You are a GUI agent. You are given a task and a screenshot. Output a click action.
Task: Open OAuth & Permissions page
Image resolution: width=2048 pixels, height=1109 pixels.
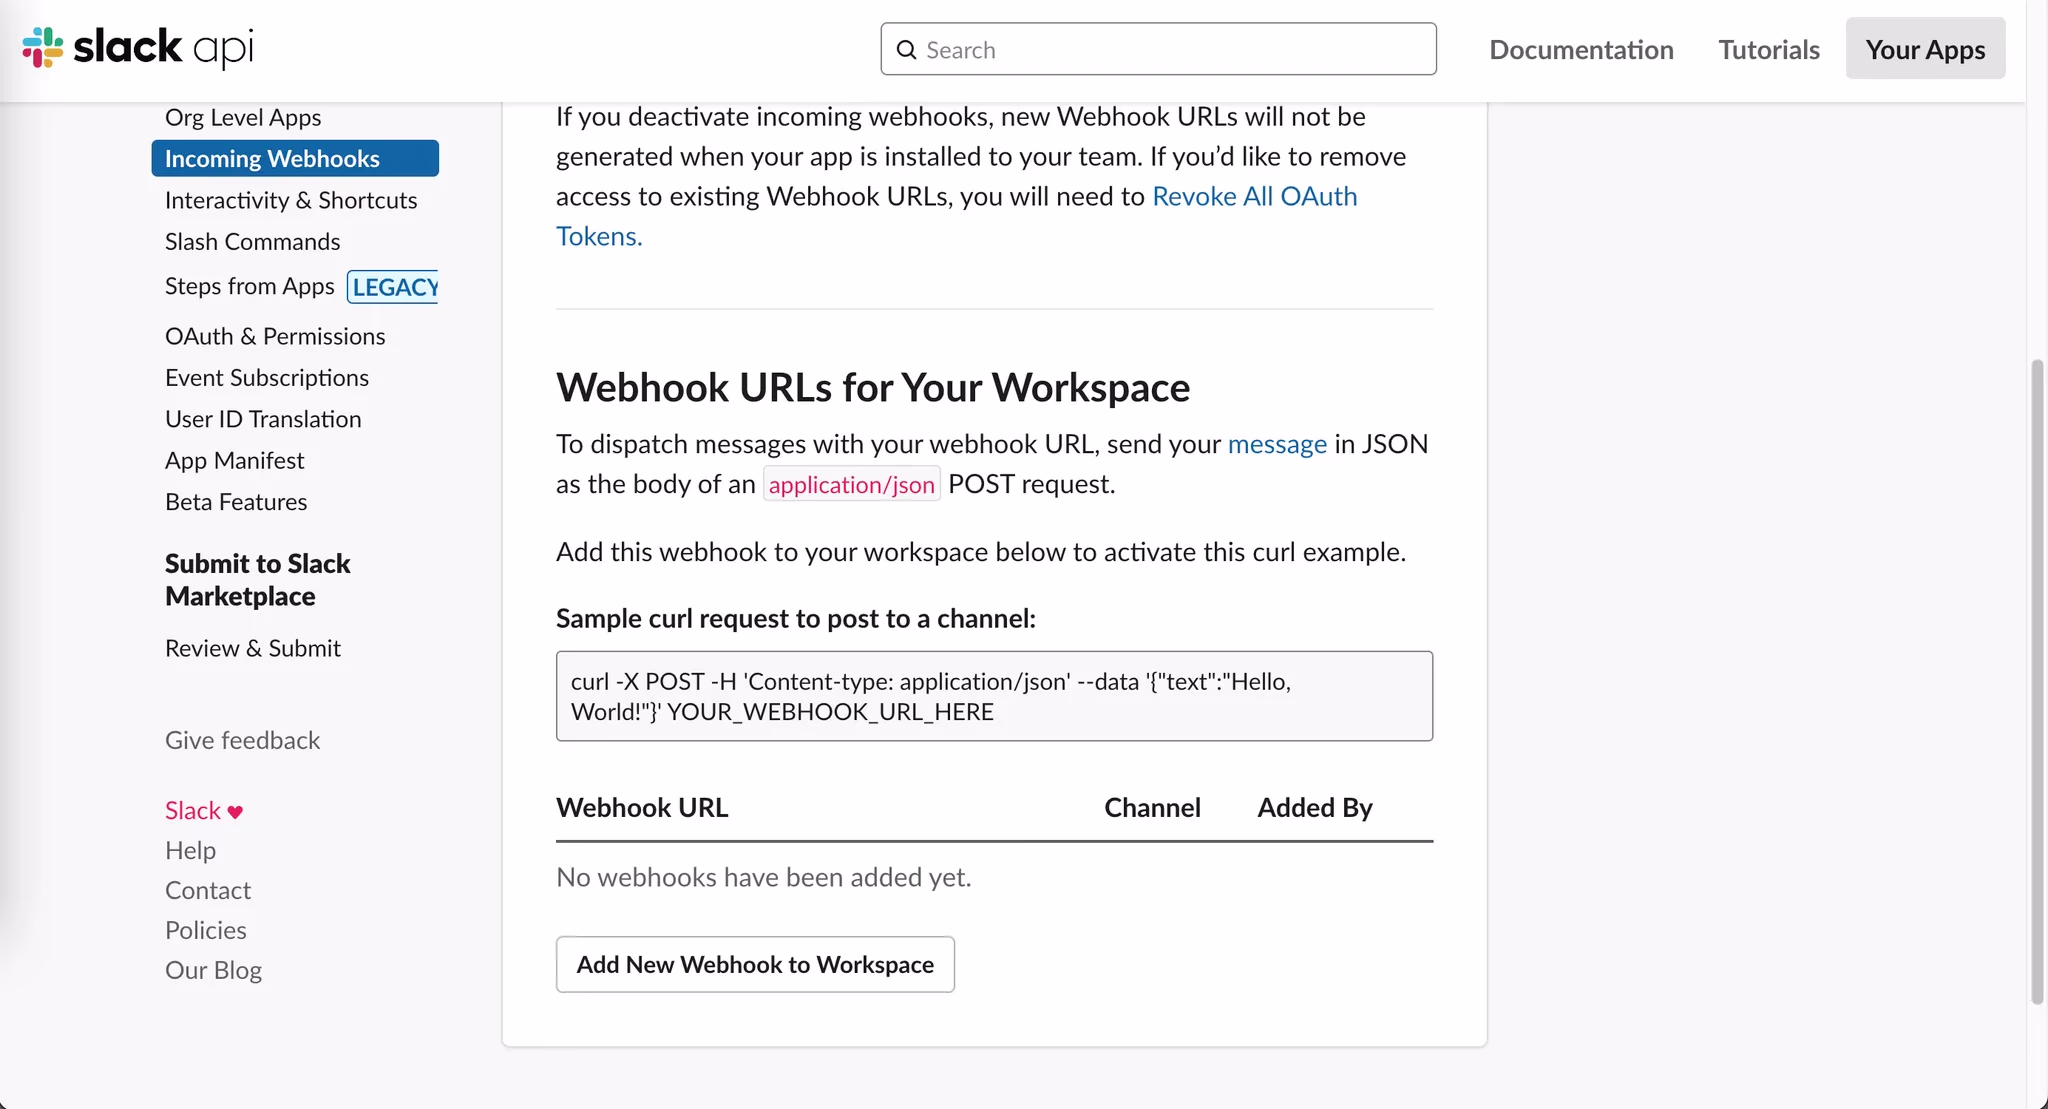pos(275,336)
